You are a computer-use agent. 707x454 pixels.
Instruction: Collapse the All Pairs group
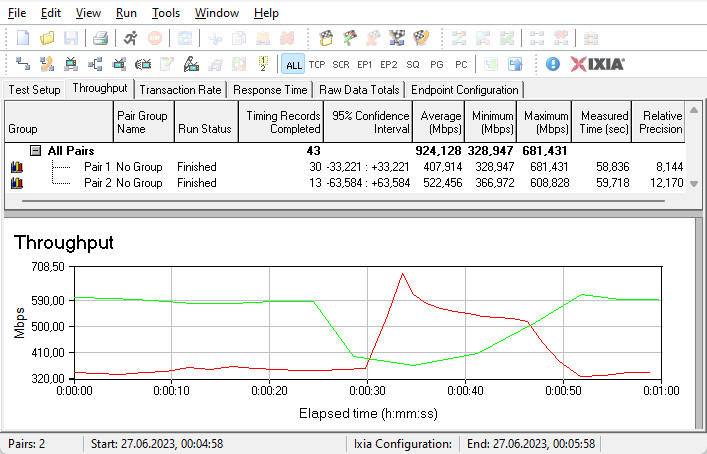pos(35,151)
